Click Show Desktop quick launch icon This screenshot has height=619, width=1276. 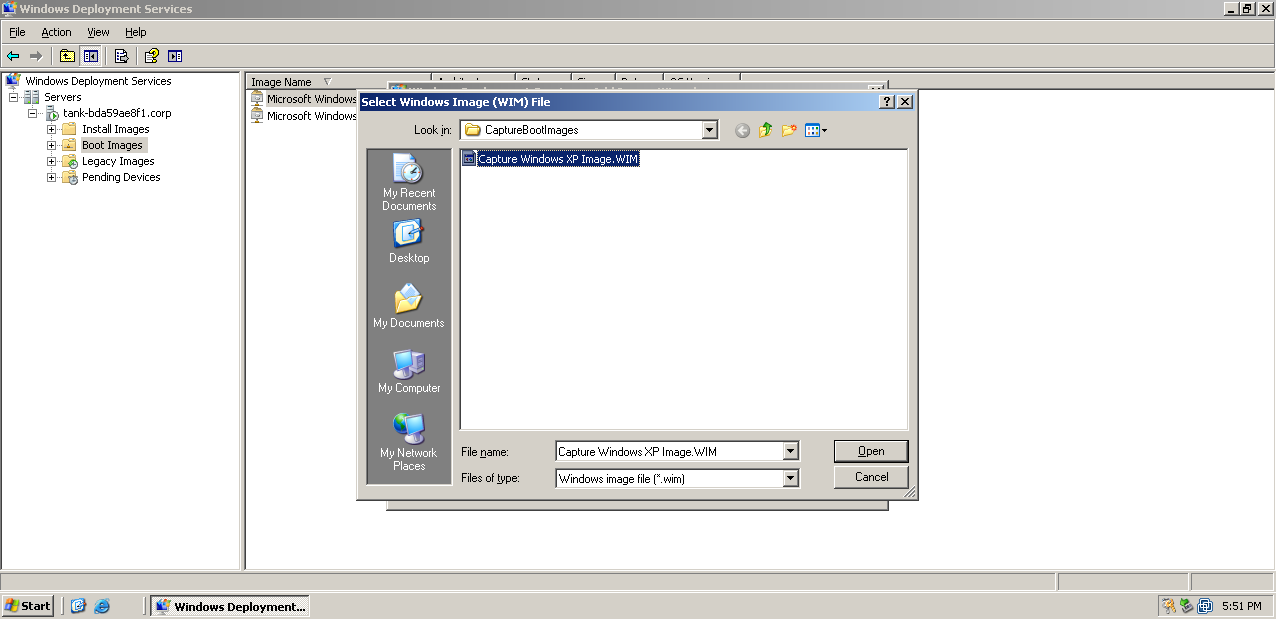pyautogui.click(x=78, y=606)
